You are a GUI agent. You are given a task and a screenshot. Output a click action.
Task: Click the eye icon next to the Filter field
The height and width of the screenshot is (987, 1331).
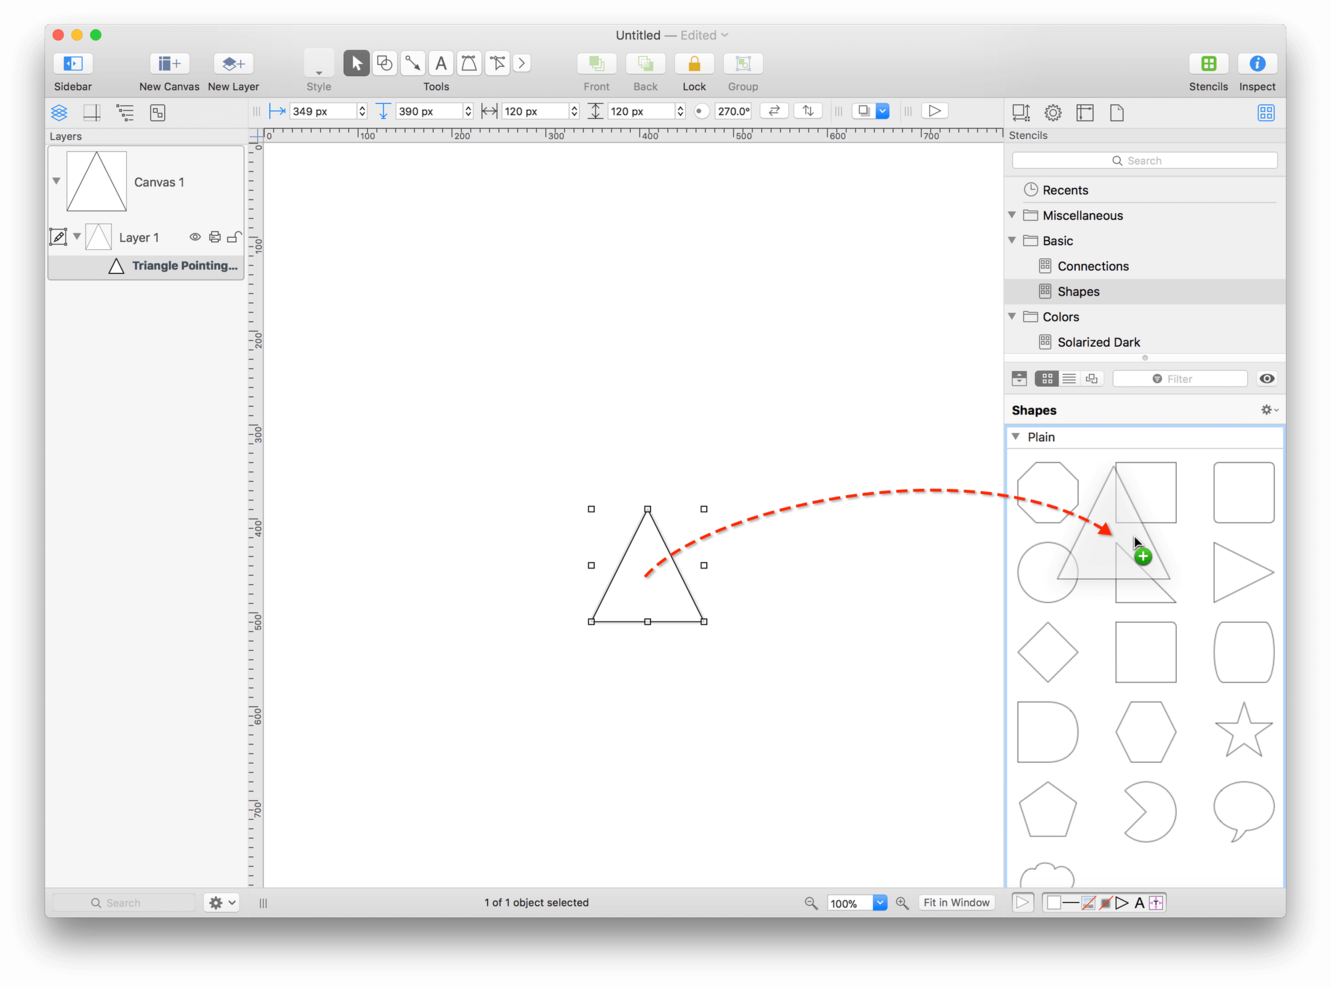point(1266,378)
